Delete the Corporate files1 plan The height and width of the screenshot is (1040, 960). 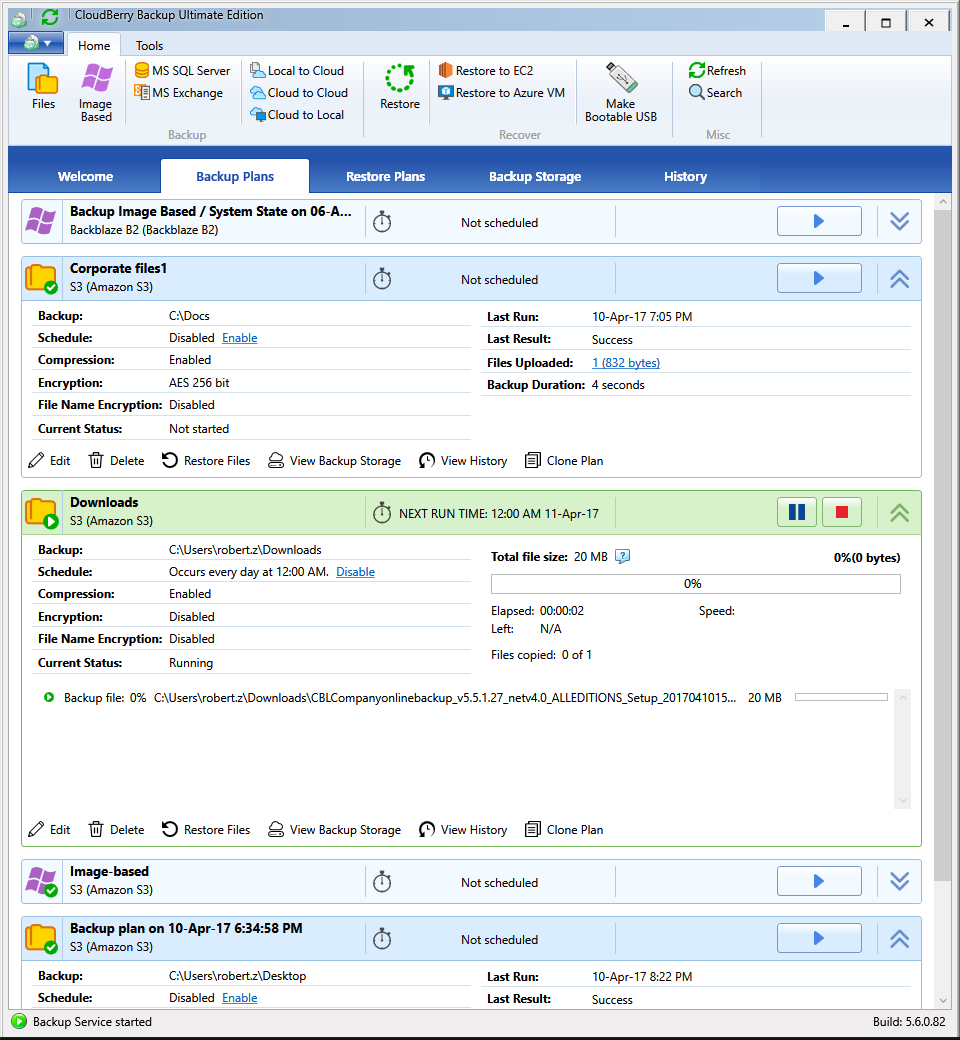click(x=117, y=460)
